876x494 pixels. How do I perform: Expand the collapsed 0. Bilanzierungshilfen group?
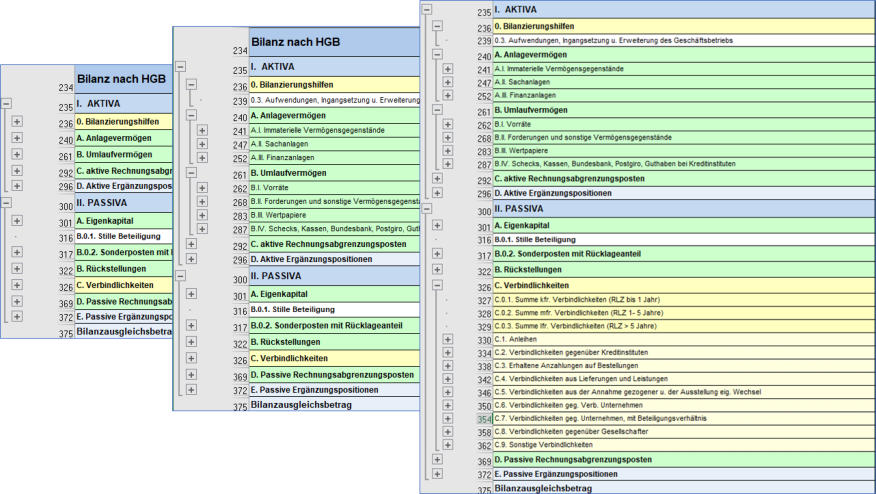[17, 121]
